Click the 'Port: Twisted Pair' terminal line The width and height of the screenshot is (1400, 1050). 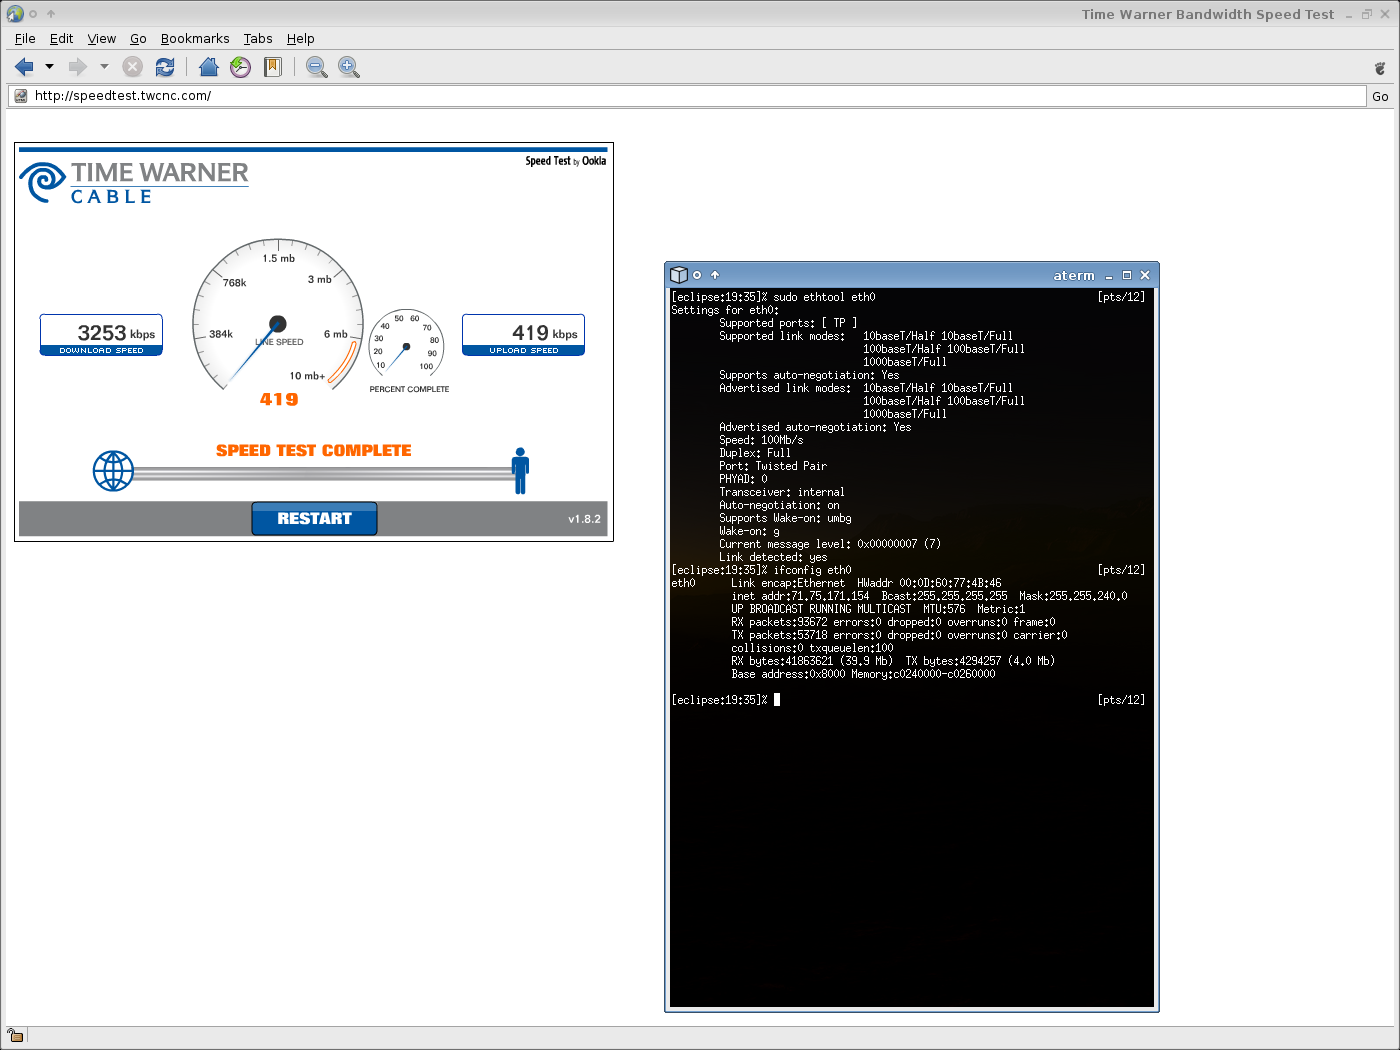pos(773,466)
